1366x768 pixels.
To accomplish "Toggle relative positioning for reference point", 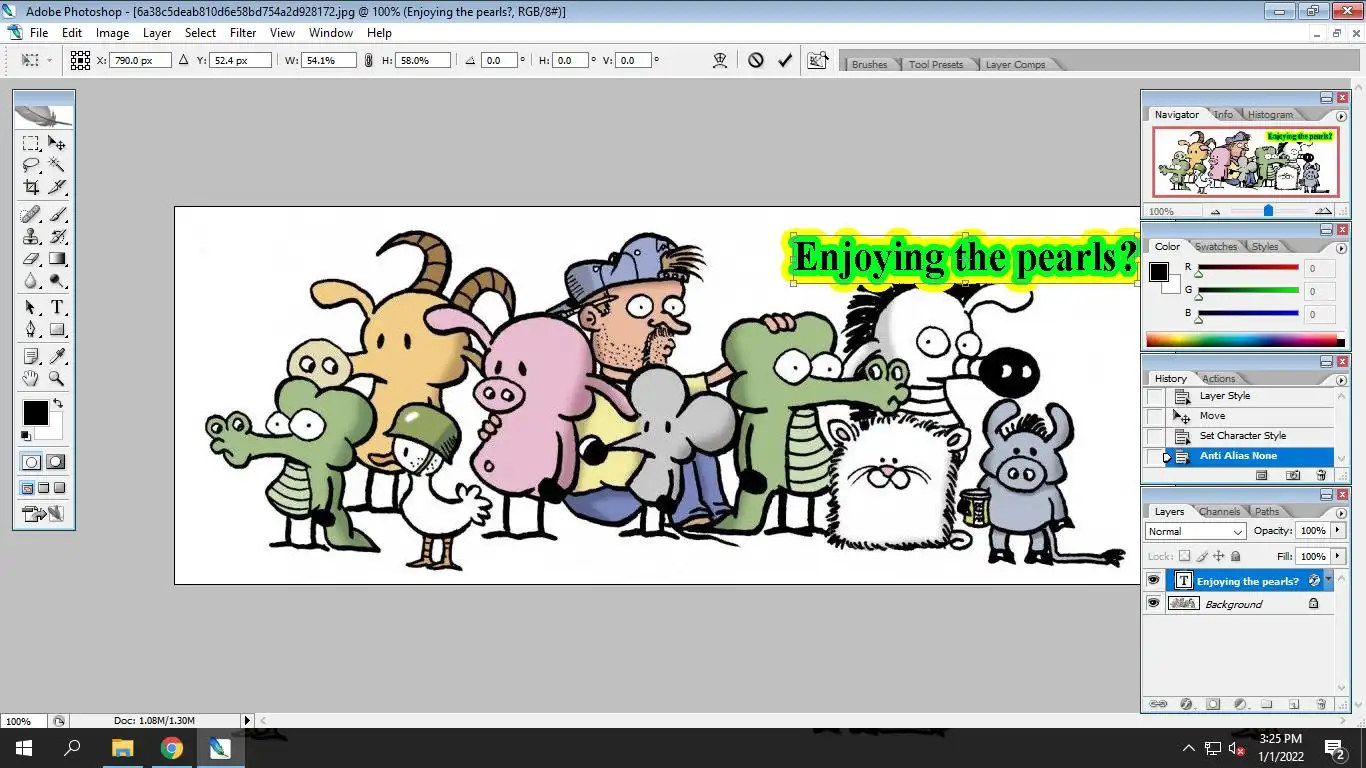I will [x=183, y=60].
